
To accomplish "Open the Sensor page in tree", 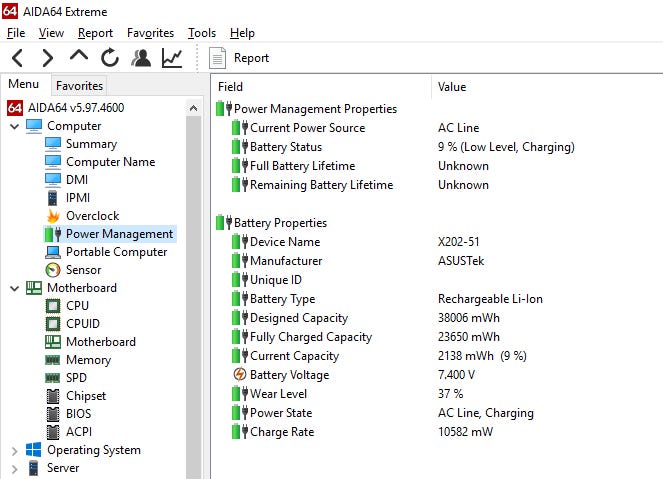I will coord(83,270).
